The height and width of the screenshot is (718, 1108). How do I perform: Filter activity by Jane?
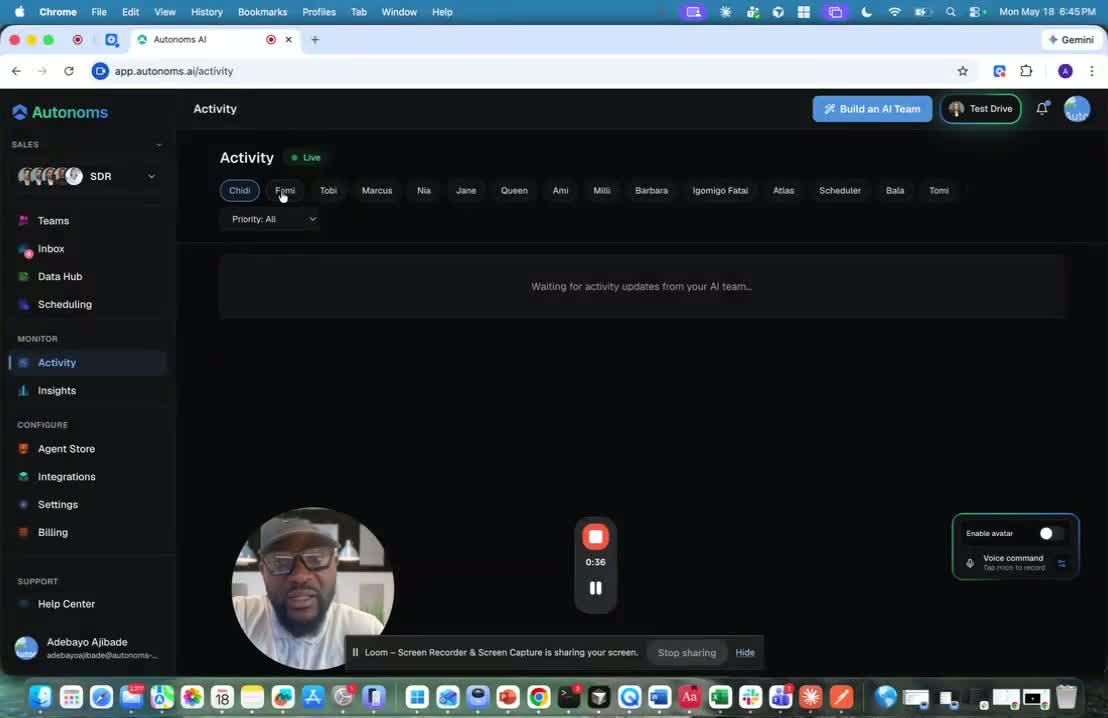tap(466, 190)
